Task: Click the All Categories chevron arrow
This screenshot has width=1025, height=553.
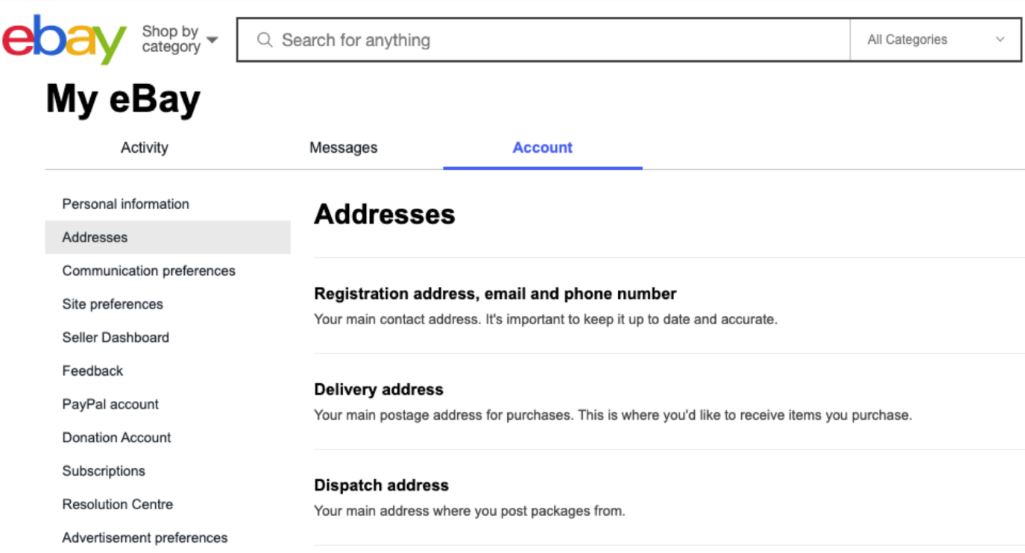Action: [x=1000, y=39]
